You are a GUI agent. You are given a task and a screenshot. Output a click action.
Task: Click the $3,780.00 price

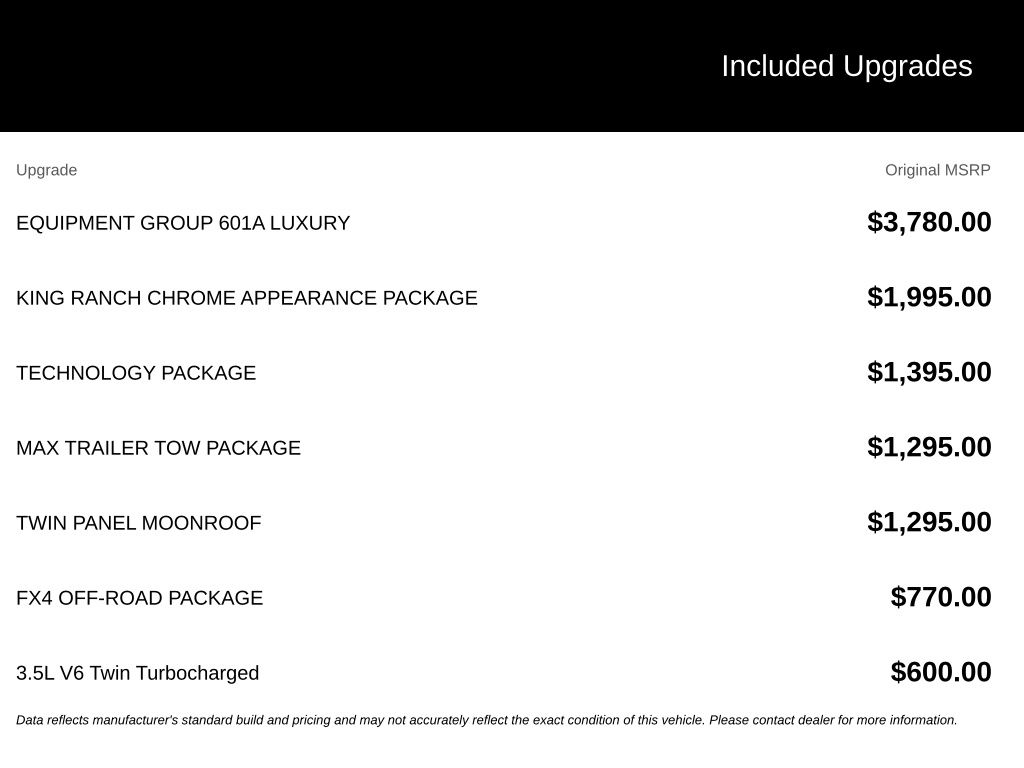(x=929, y=222)
